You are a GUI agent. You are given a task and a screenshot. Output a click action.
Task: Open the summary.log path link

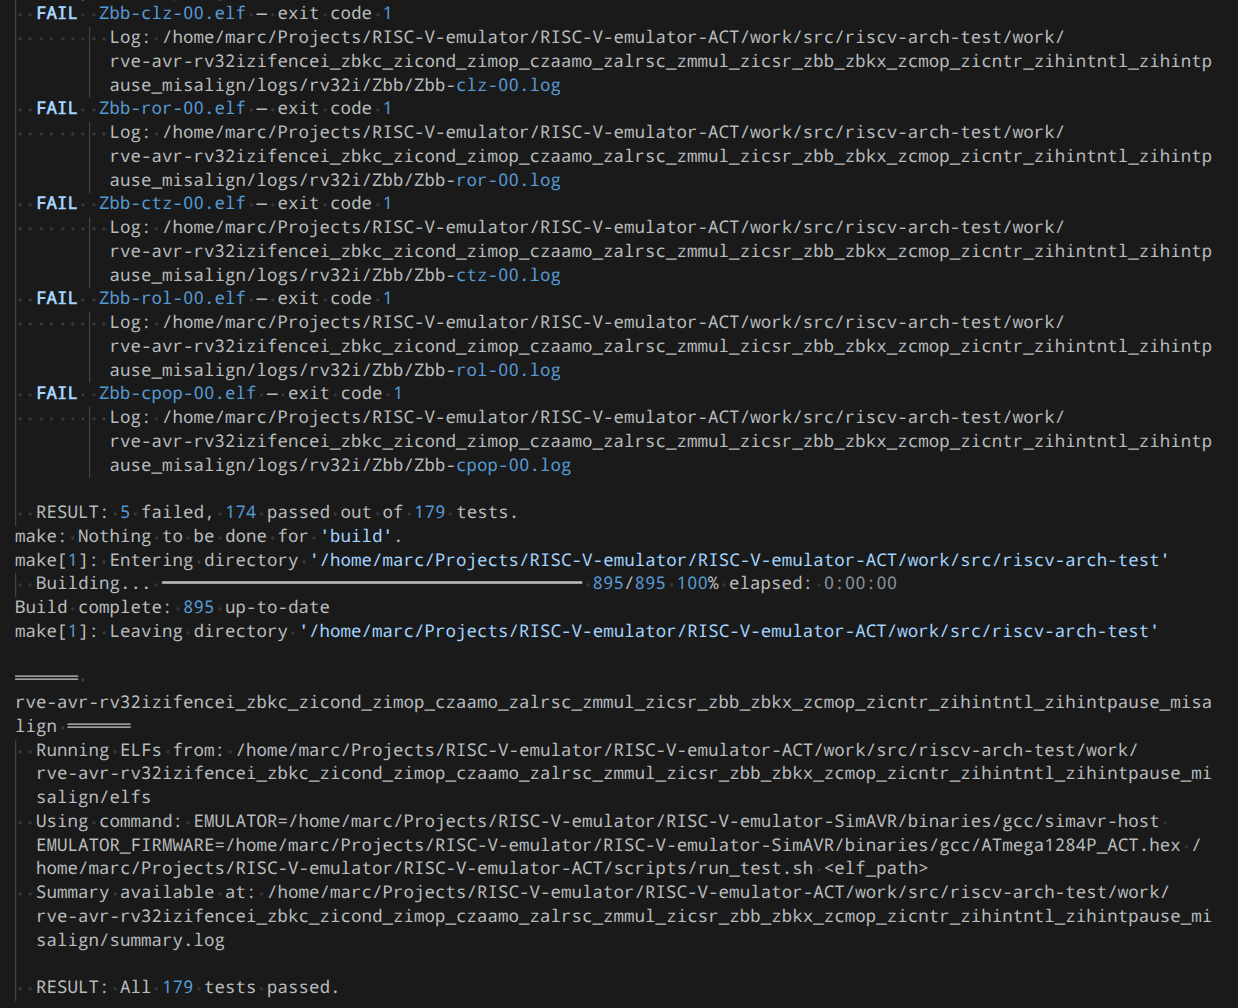624,916
